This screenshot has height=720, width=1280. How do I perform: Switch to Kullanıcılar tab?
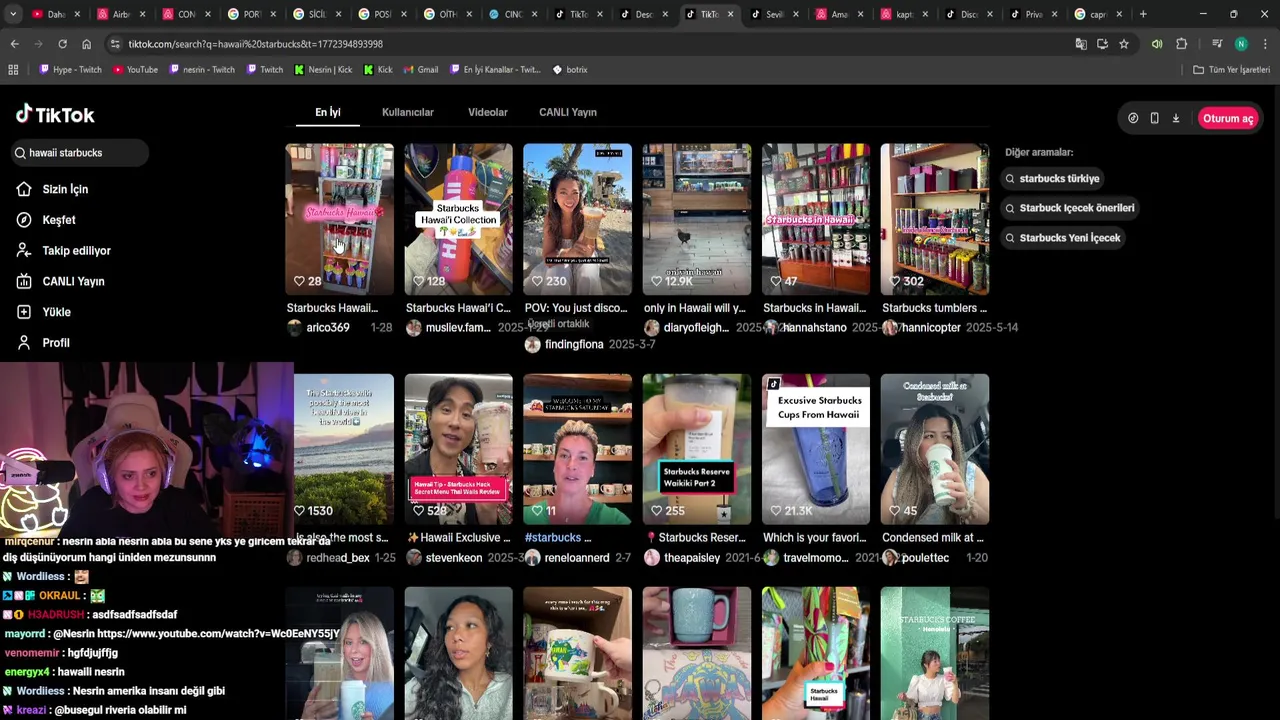pos(408,112)
